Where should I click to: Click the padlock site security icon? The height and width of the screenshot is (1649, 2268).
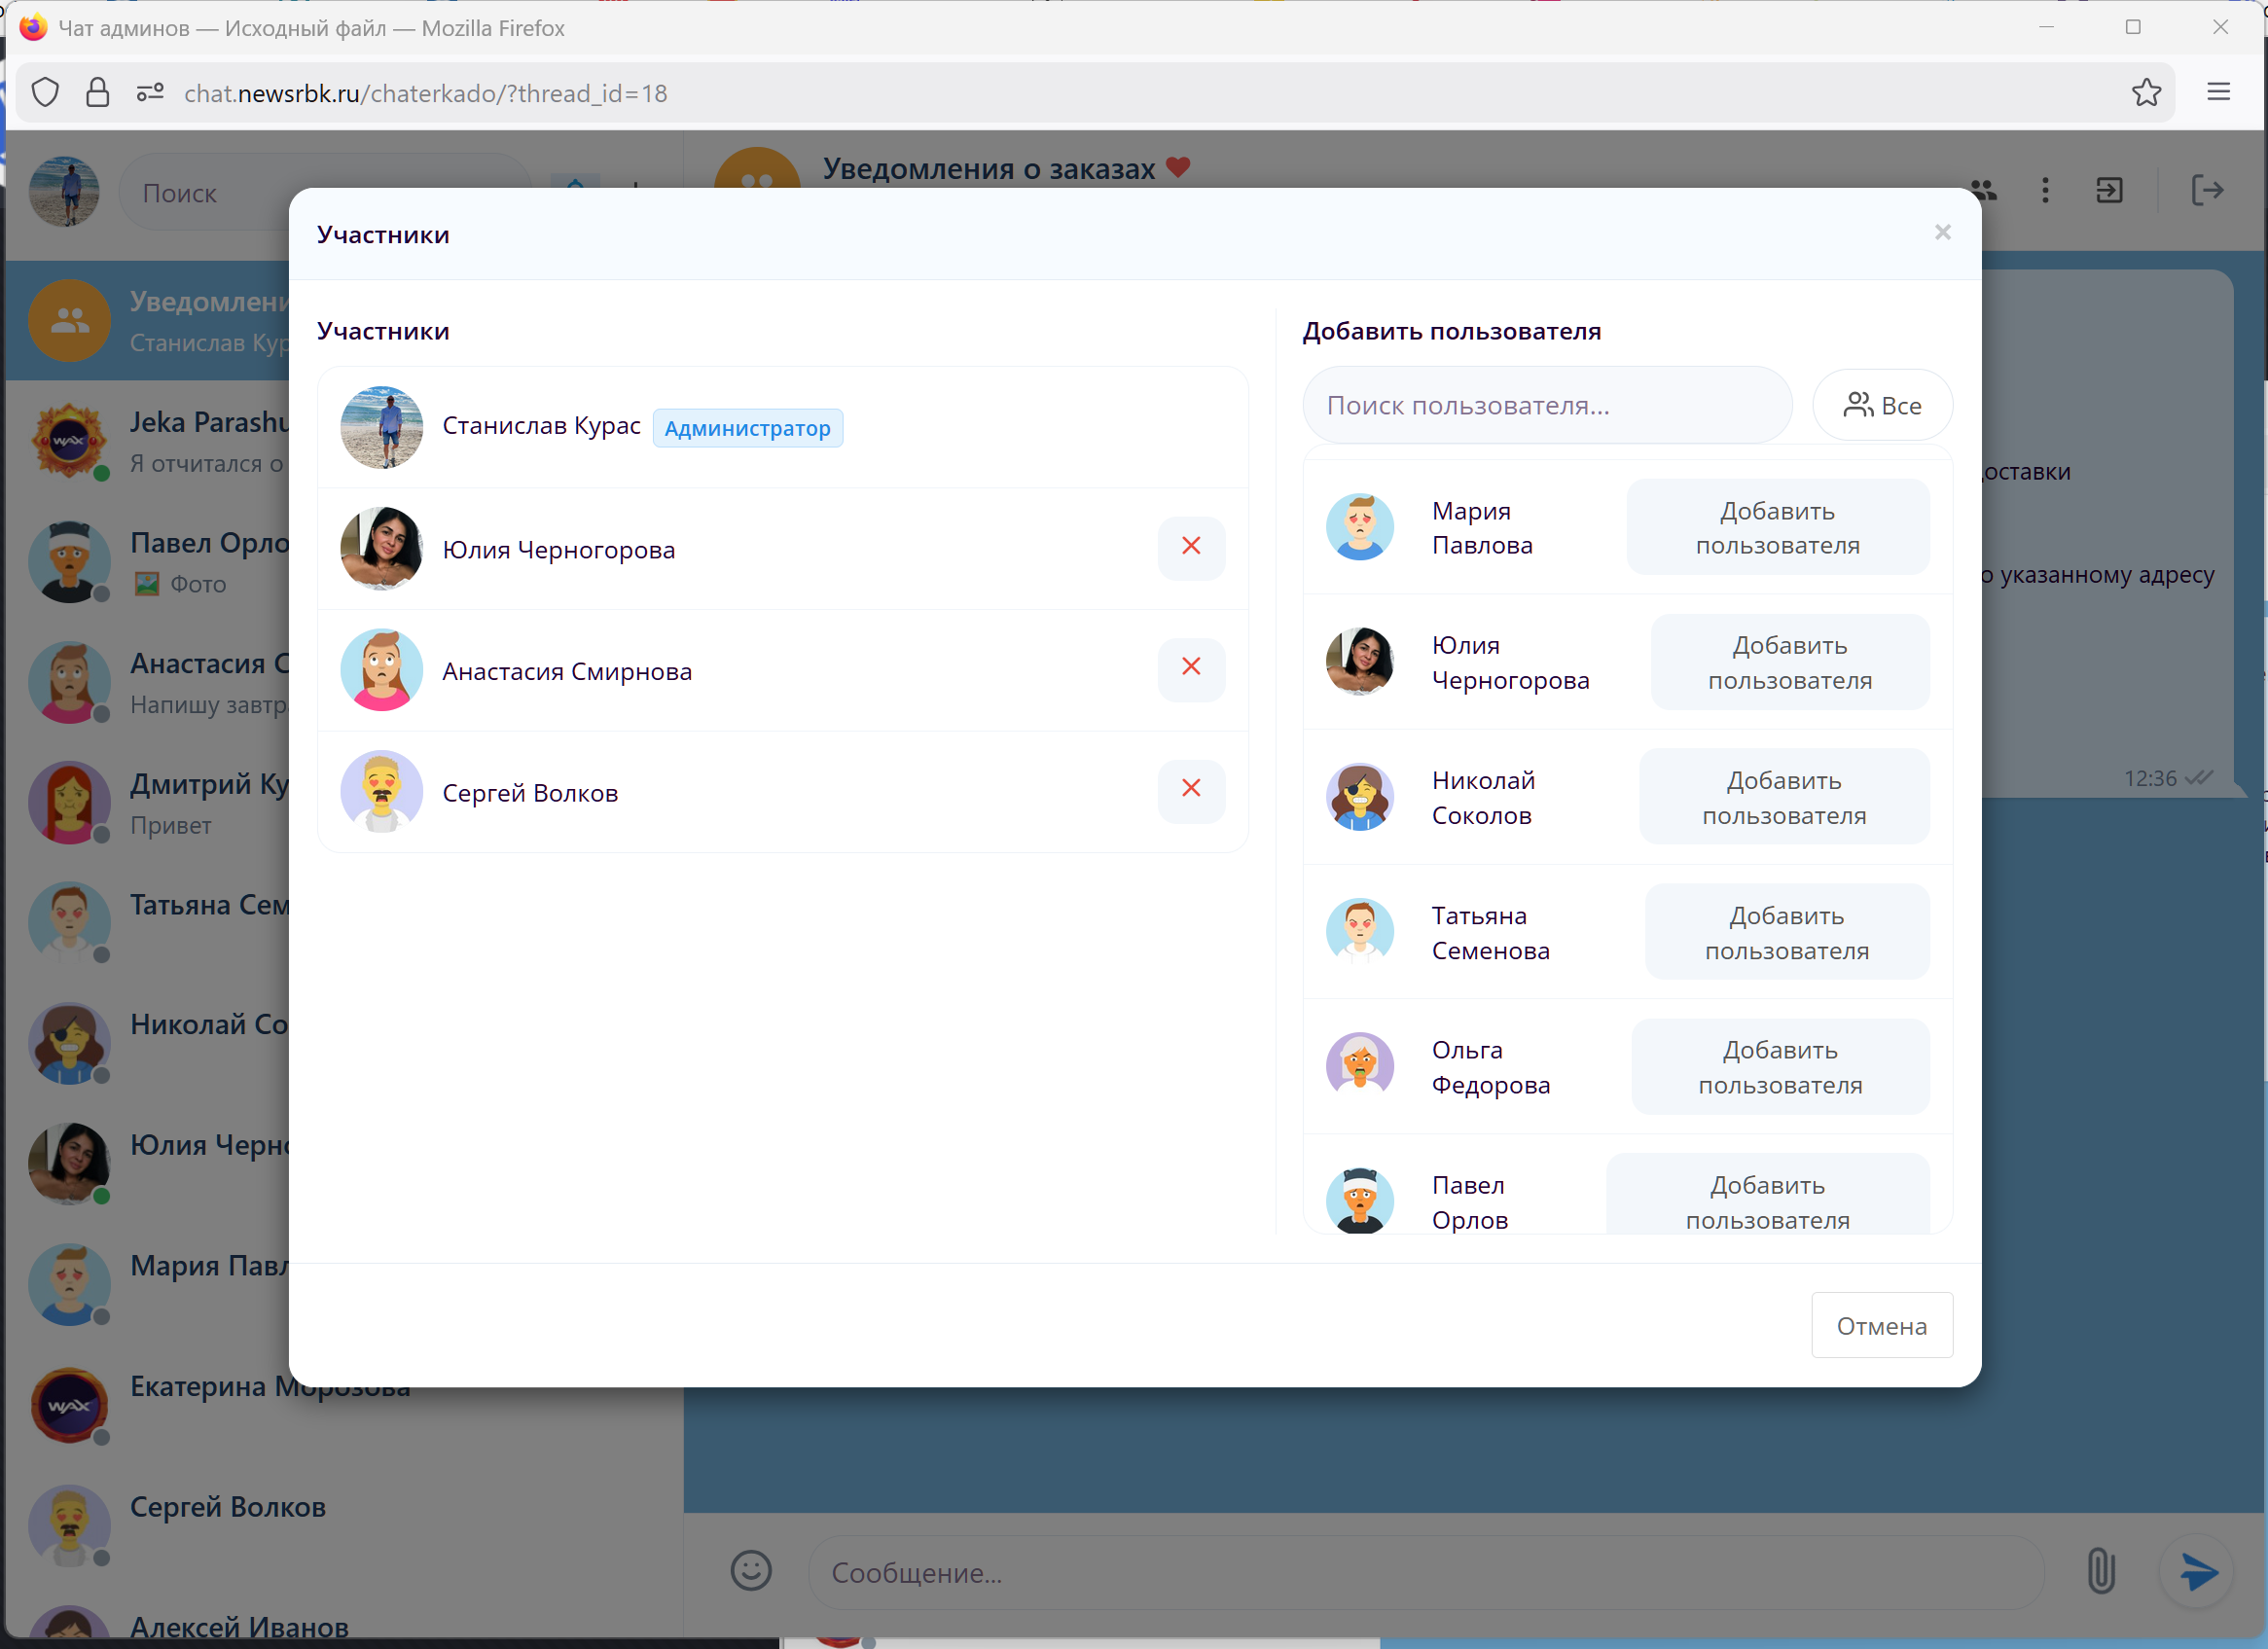pos(97,93)
